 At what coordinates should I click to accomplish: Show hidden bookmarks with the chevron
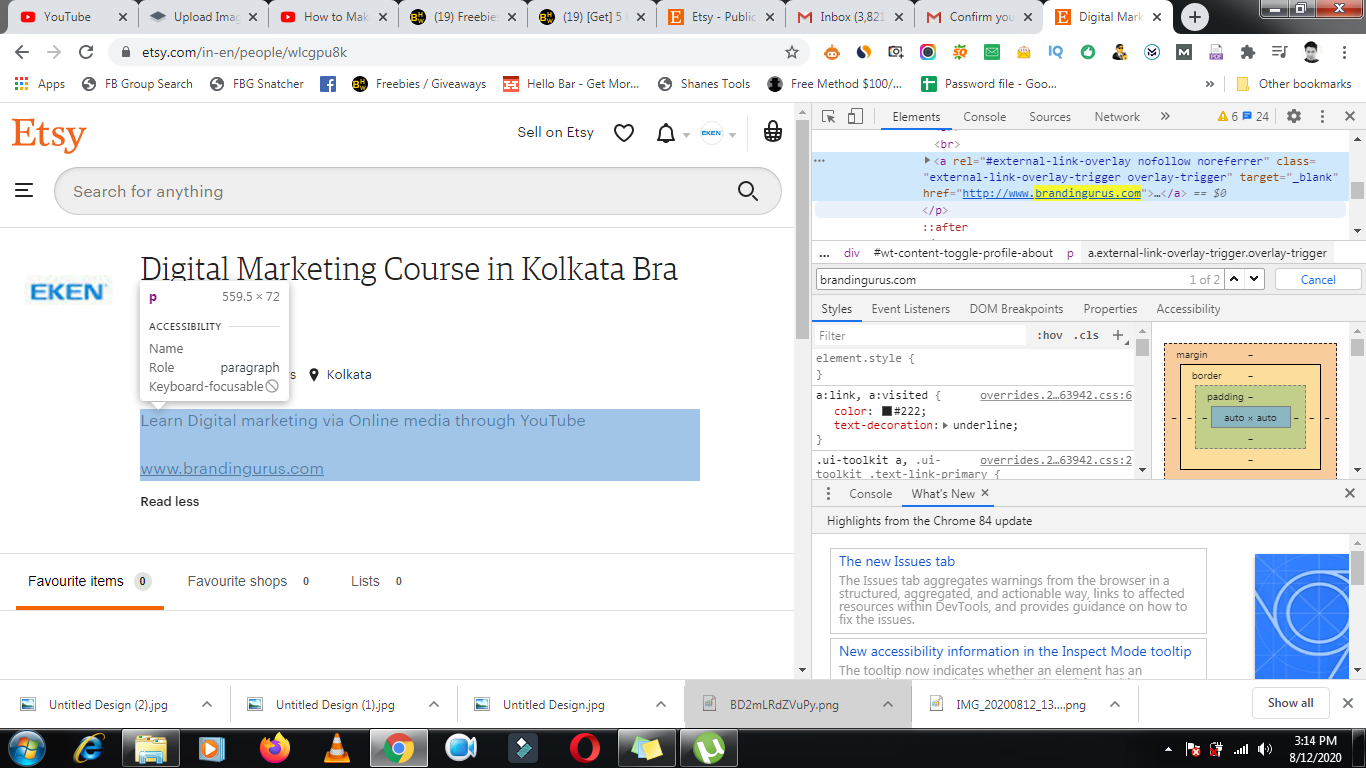[1210, 84]
